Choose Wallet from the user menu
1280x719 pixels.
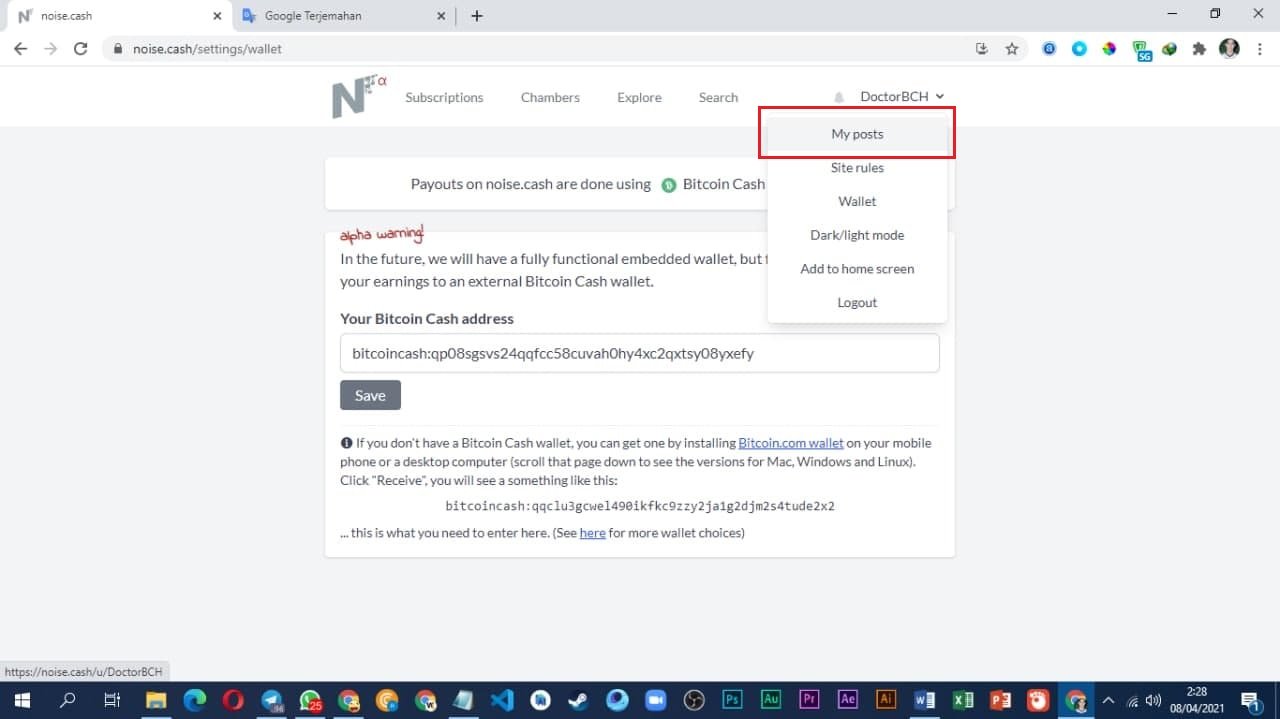pos(857,201)
